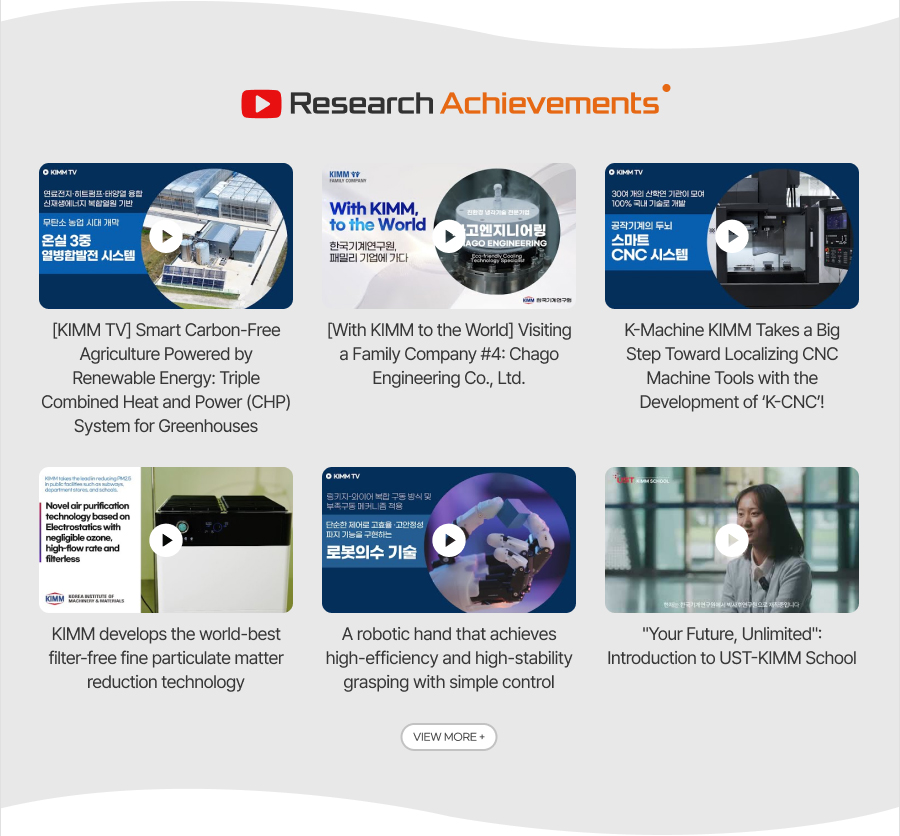Click the KIMM TV logo on greenhouse thumbnail
Image resolution: width=900 pixels, height=836 pixels.
click(60, 172)
